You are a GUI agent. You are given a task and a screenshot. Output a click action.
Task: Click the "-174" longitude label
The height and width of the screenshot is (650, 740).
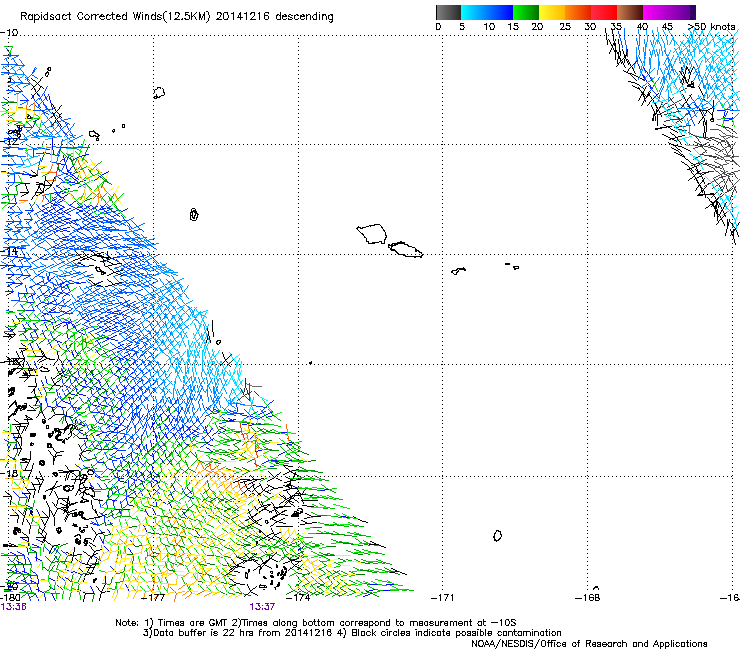click(x=299, y=598)
